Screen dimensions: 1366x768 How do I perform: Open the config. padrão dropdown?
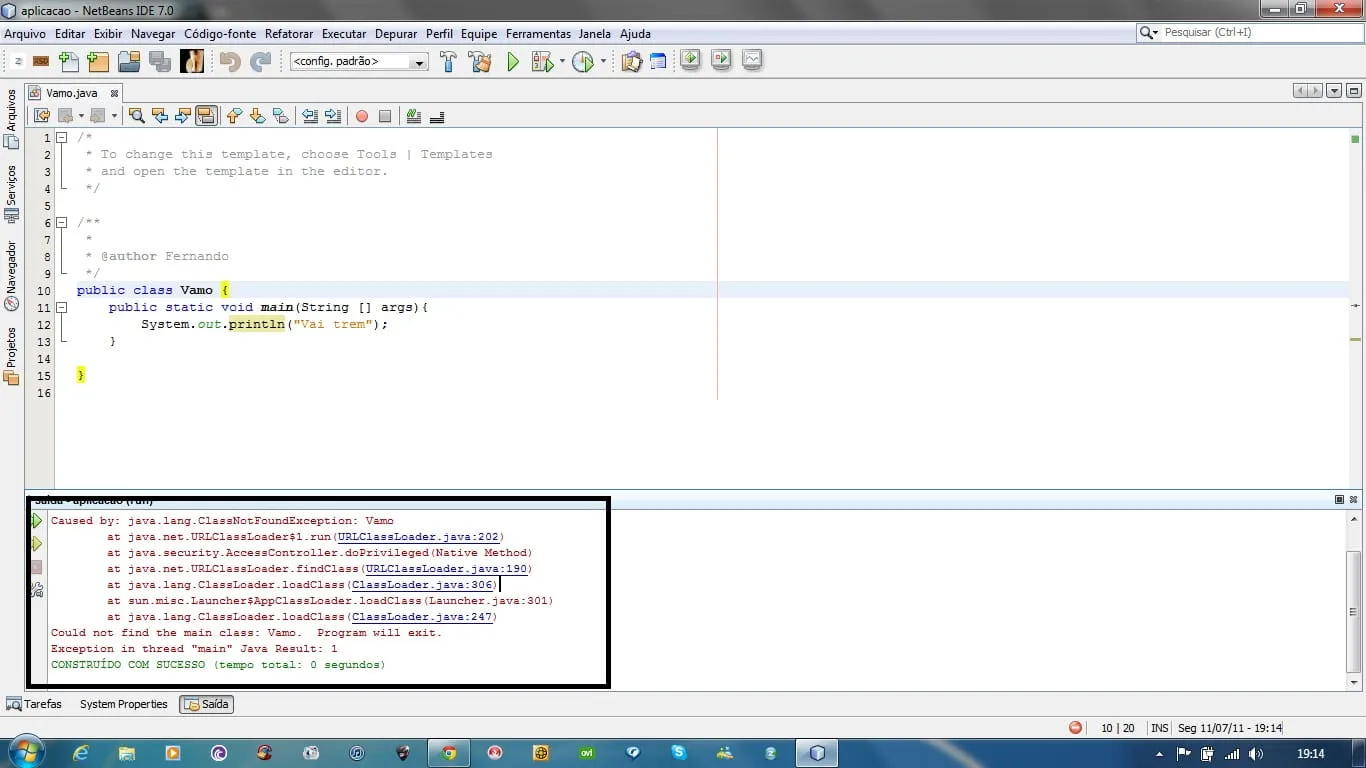click(x=419, y=62)
